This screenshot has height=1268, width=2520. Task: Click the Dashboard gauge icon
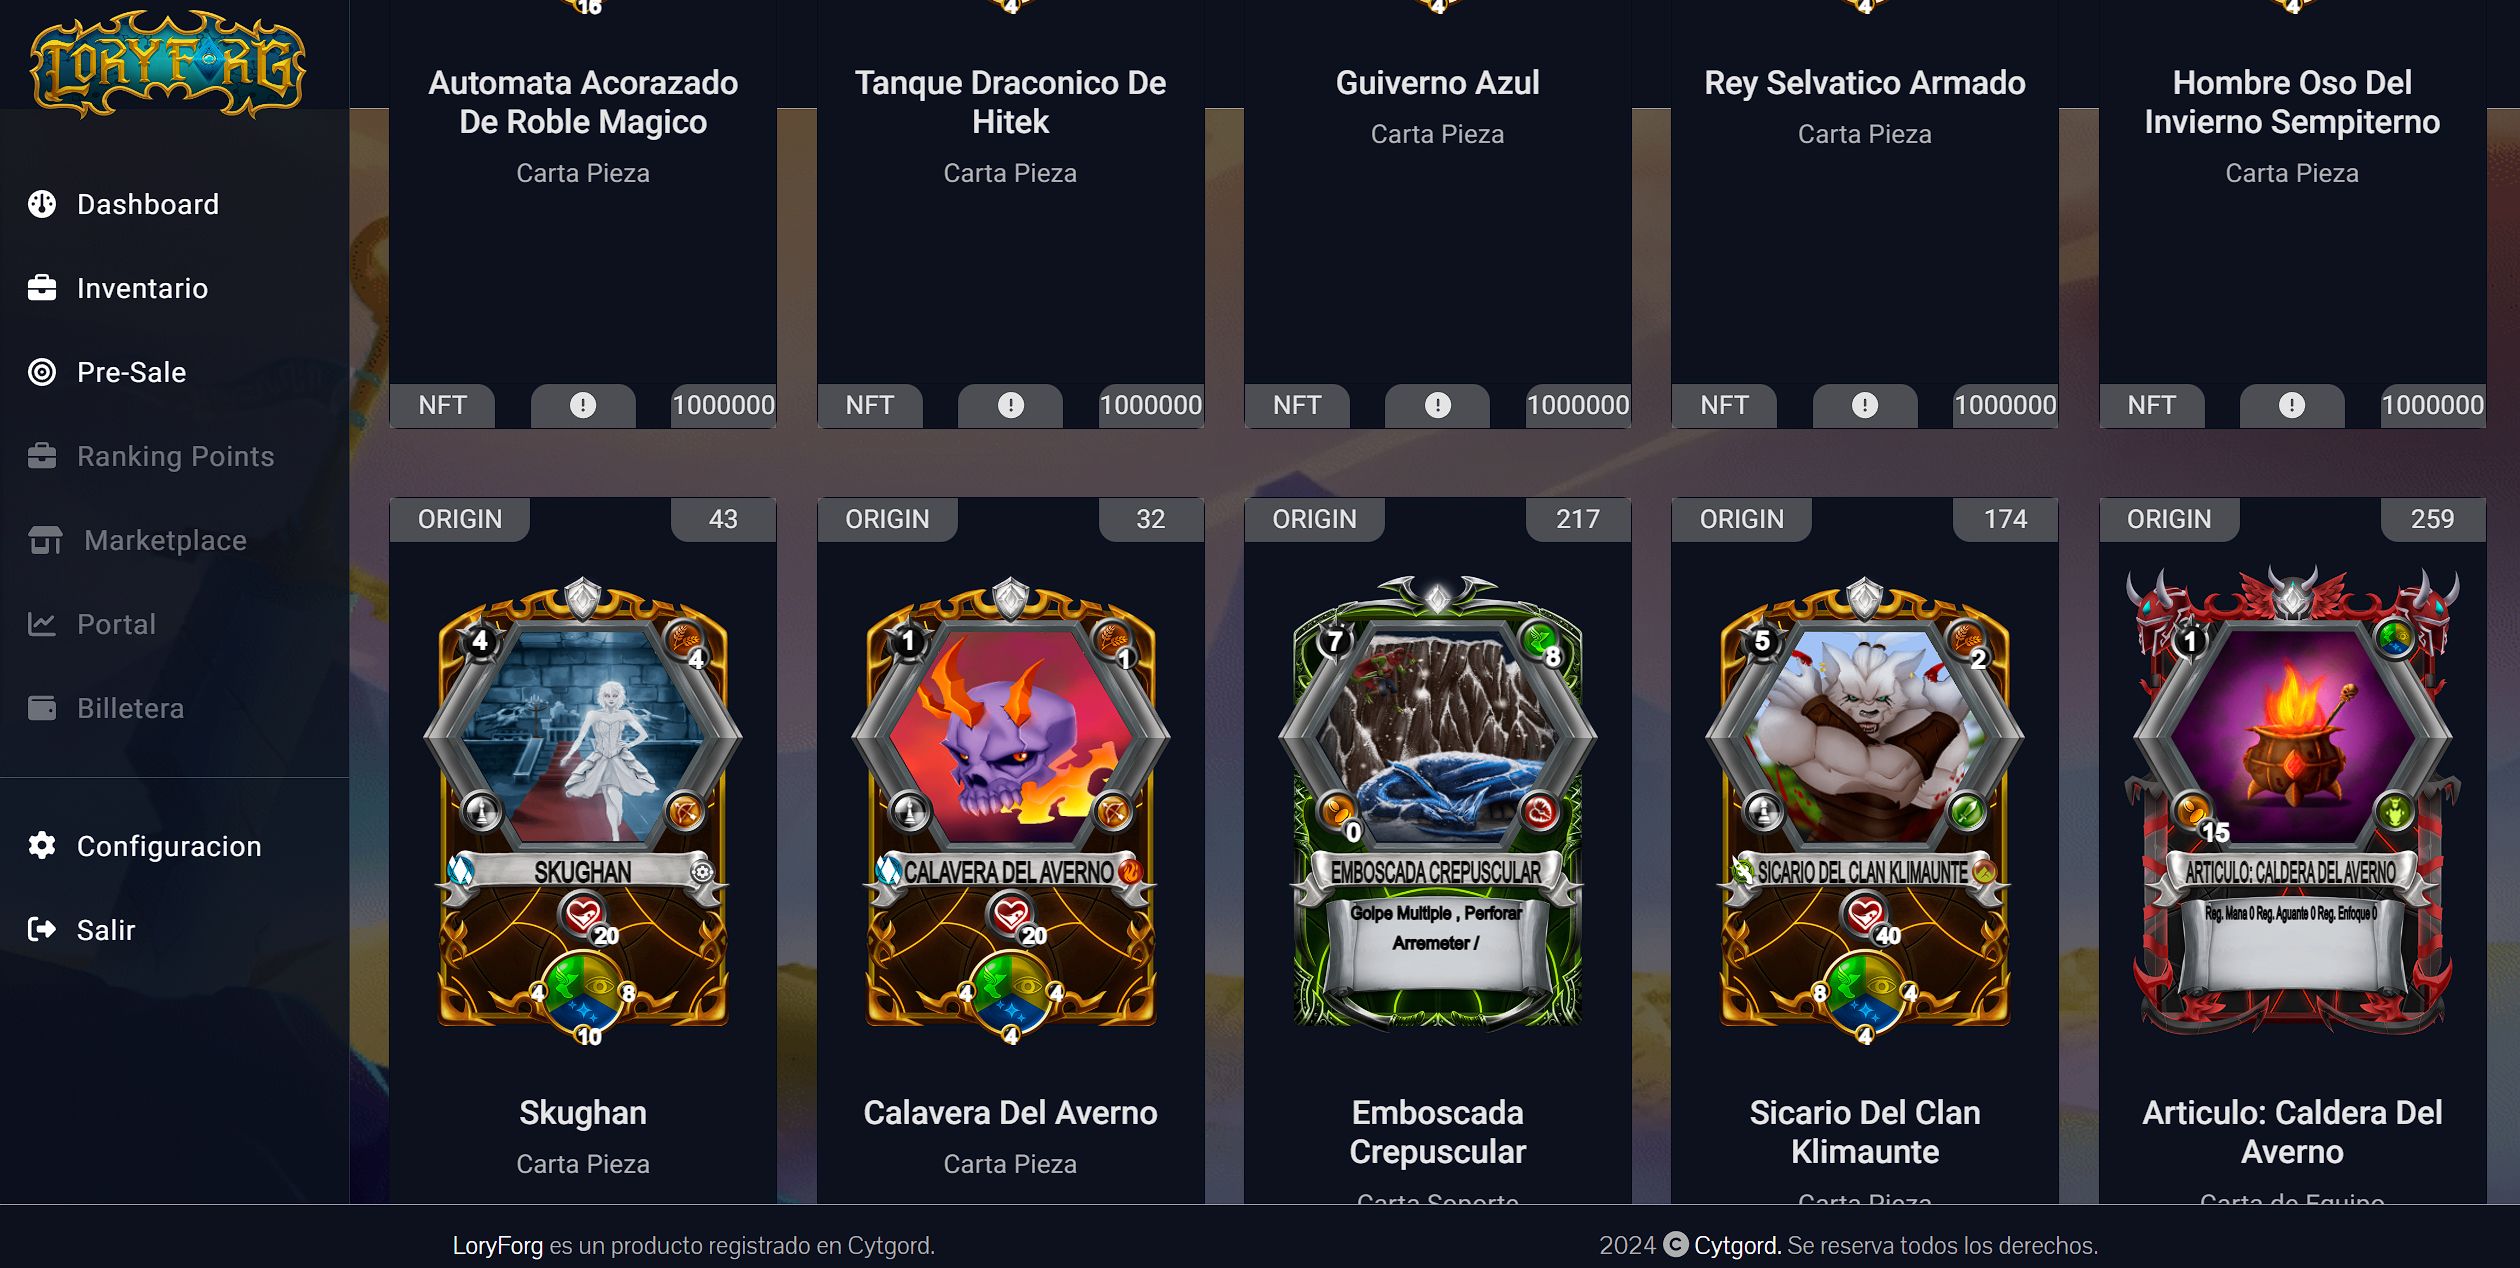42,204
